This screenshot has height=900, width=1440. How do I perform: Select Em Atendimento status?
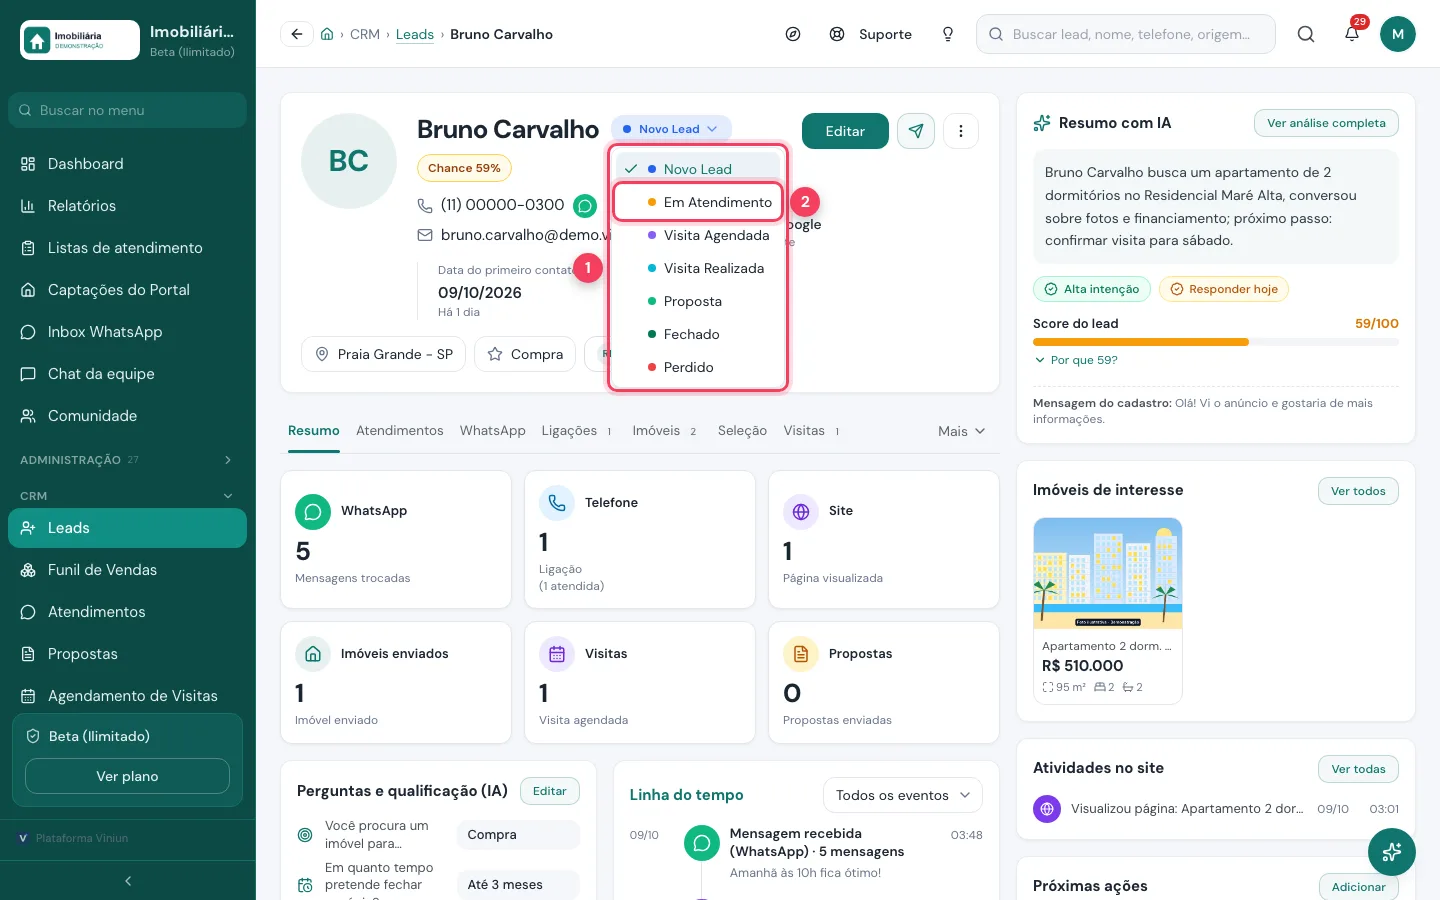point(698,202)
